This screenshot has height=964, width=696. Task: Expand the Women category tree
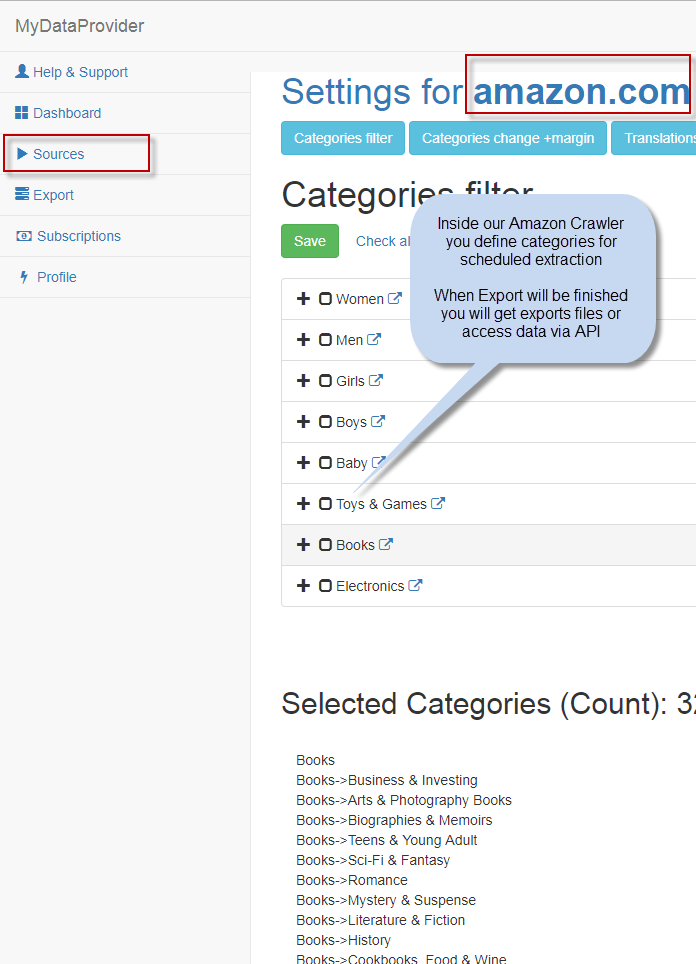pos(303,299)
